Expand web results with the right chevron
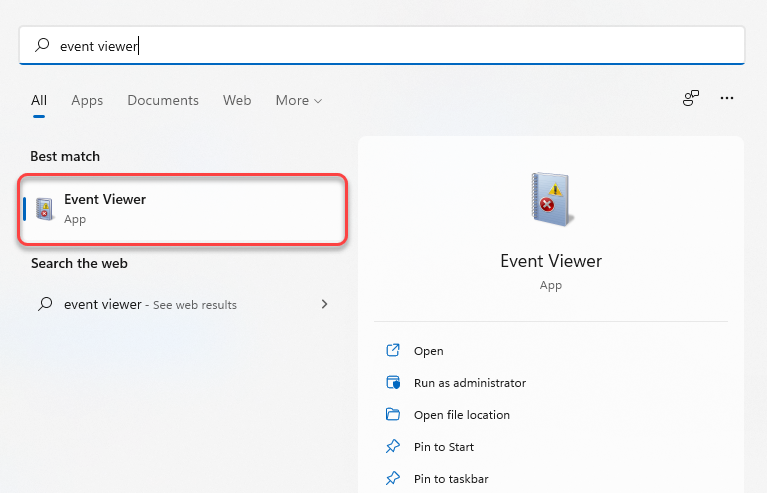This screenshot has height=493, width=767. pos(324,304)
